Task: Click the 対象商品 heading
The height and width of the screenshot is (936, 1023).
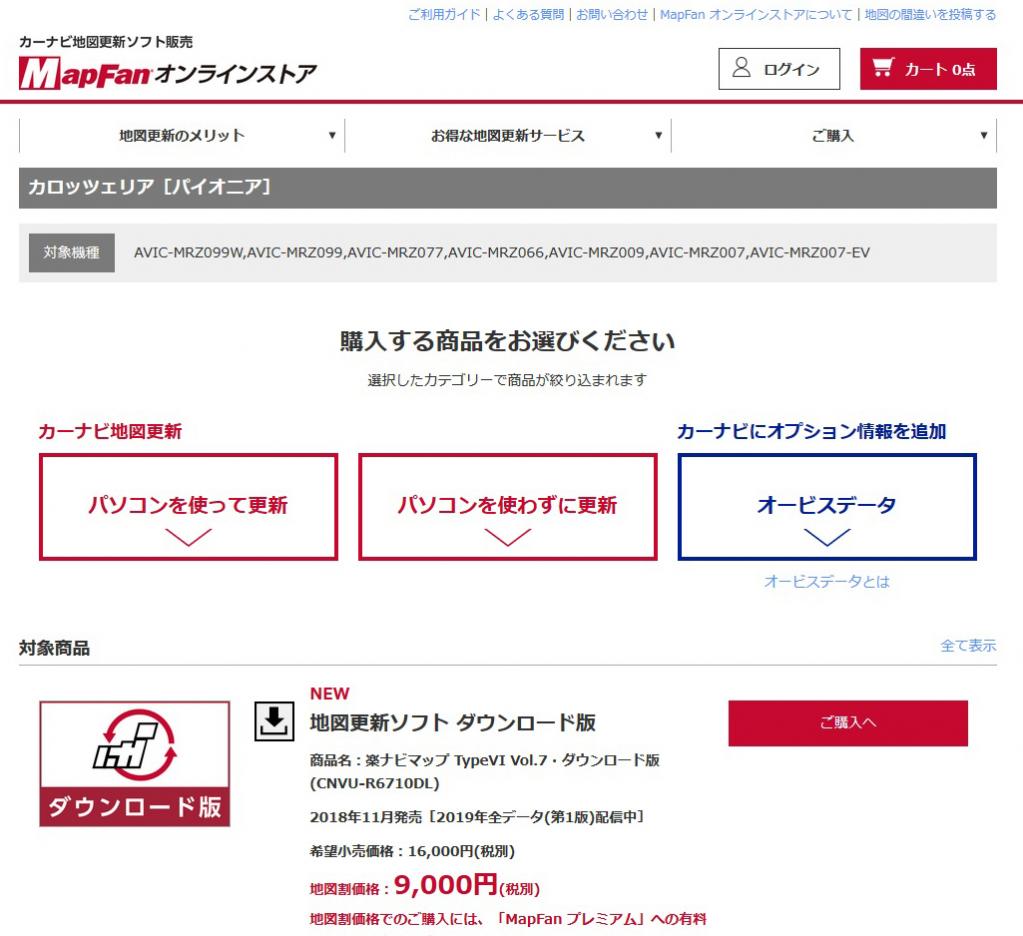Action: point(54,648)
